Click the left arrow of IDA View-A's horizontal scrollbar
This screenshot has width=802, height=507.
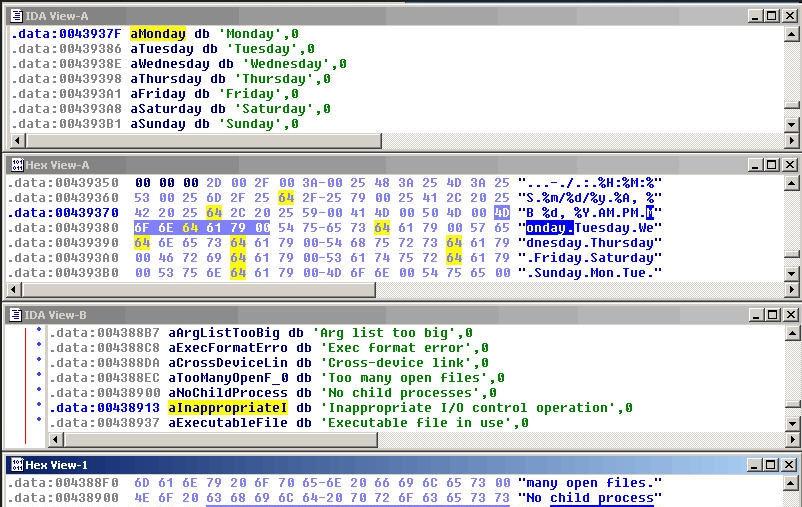coord(18,141)
